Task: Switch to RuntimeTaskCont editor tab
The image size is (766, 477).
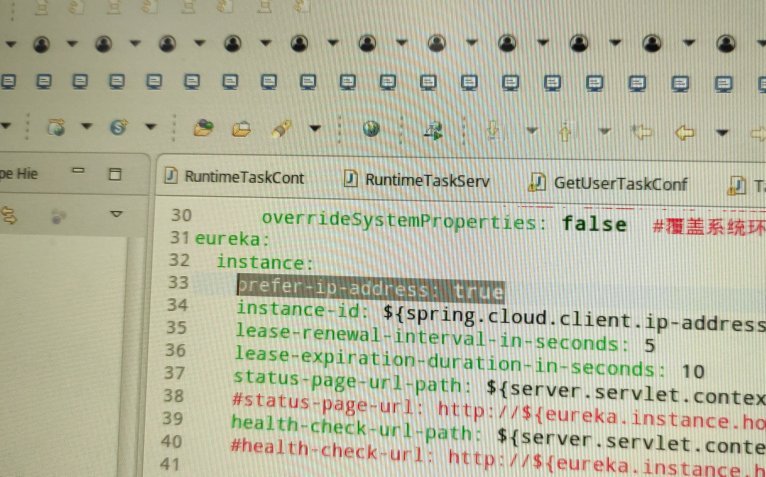Action: pyautogui.click(x=234, y=177)
